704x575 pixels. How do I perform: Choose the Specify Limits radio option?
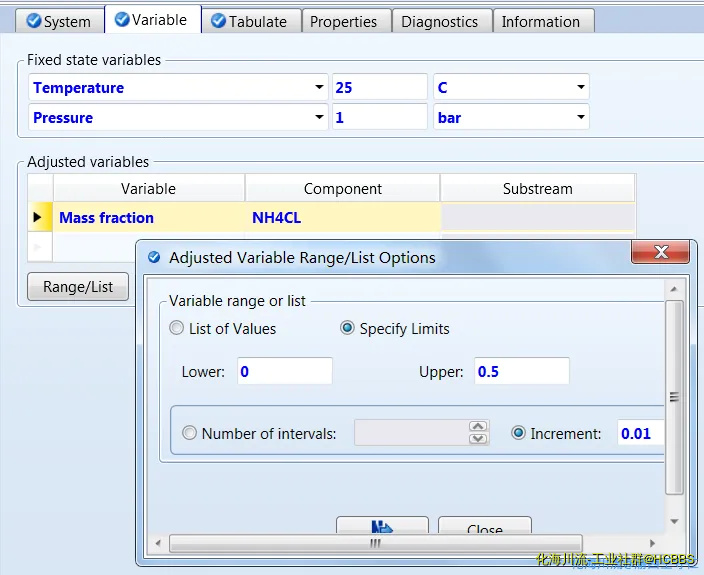click(x=348, y=328)
